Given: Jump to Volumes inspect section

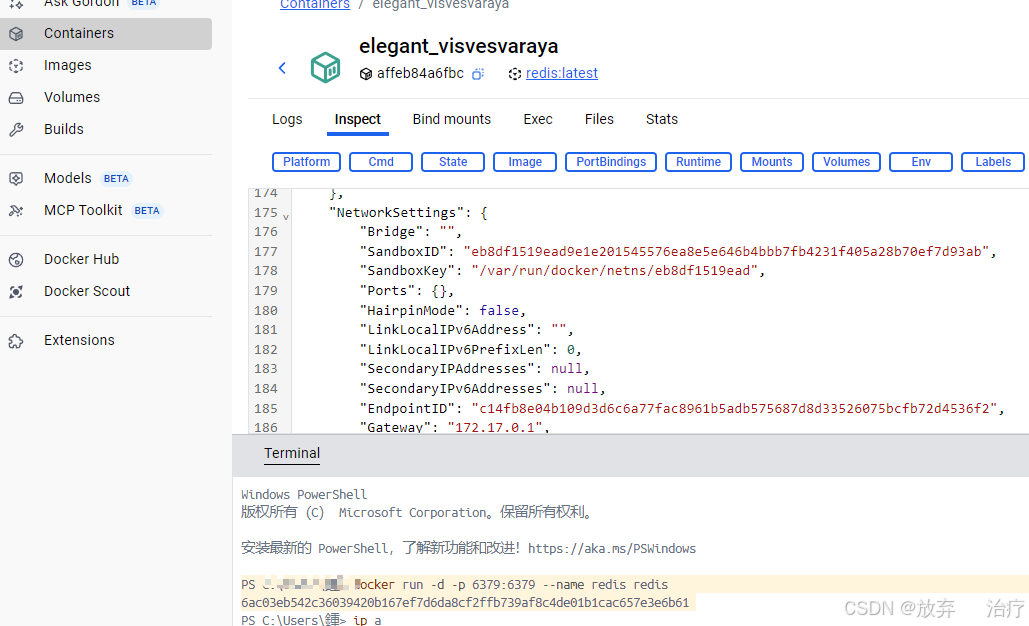Looking at the screenshot, I should pos(847,162).
